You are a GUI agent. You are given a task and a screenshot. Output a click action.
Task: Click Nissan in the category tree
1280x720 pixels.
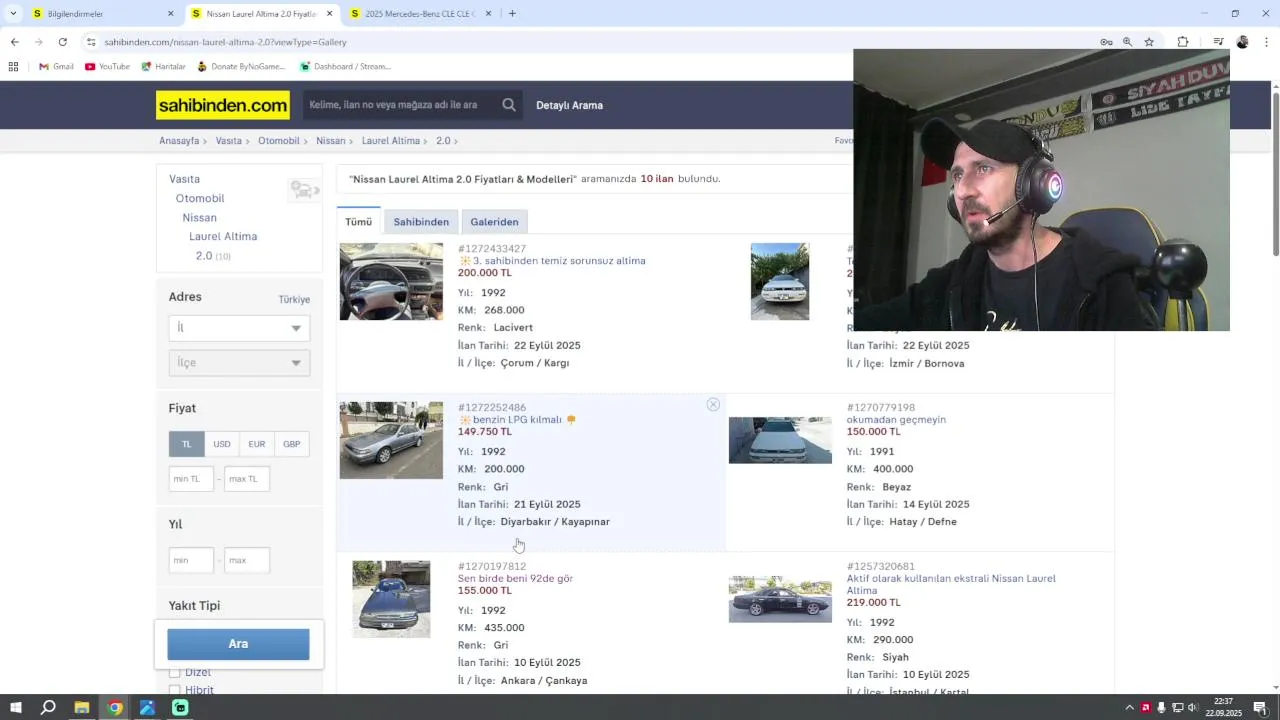(199, 217)
